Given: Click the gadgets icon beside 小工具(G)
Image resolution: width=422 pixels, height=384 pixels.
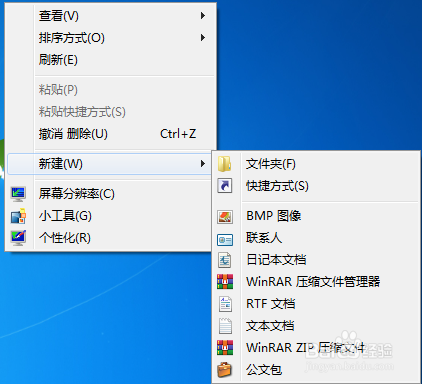Looking at the screenshot, I should [18, 216].
